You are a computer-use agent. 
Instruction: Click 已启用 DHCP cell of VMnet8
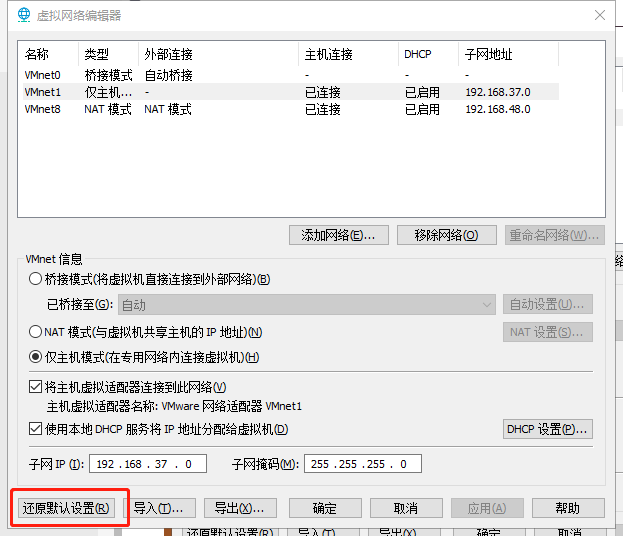(422, 109)
